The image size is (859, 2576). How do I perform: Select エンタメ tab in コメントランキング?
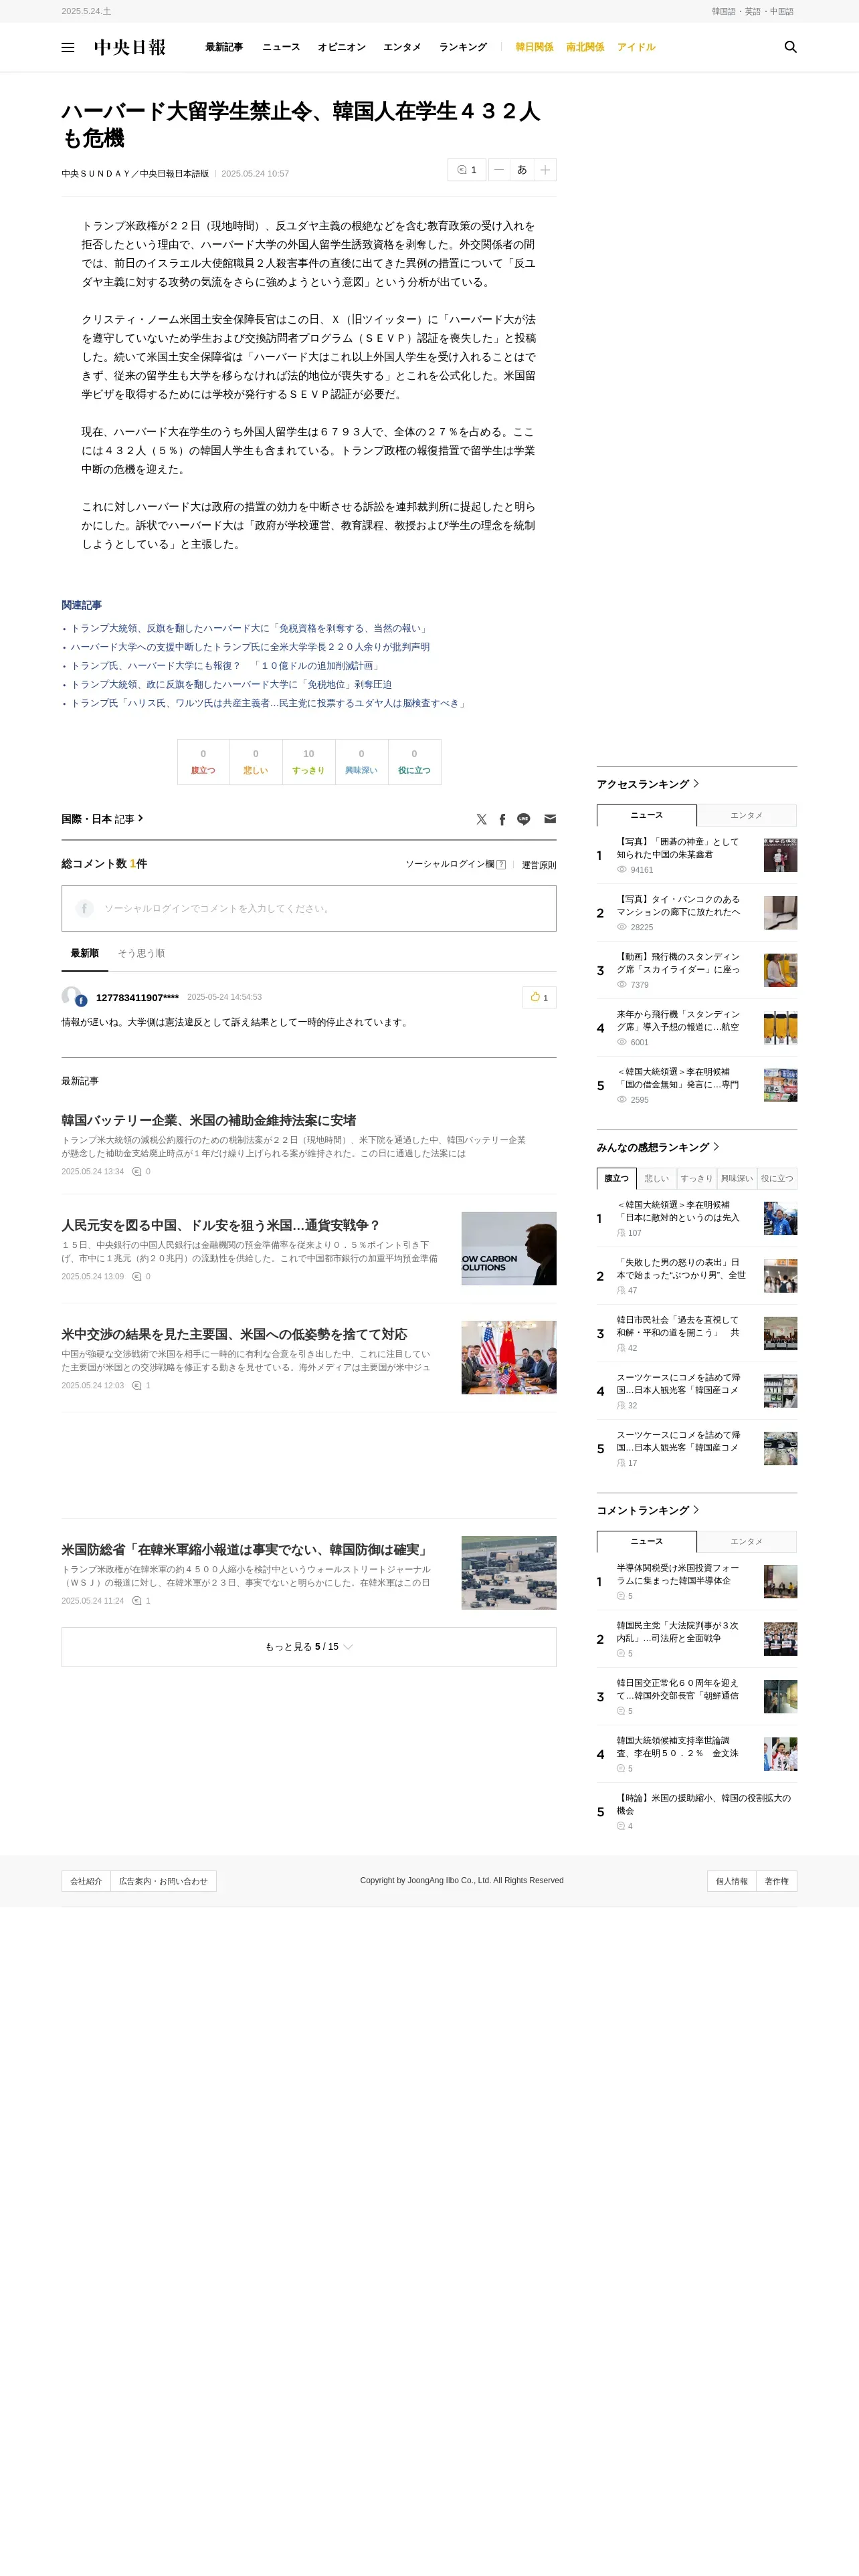(747, 1541)
